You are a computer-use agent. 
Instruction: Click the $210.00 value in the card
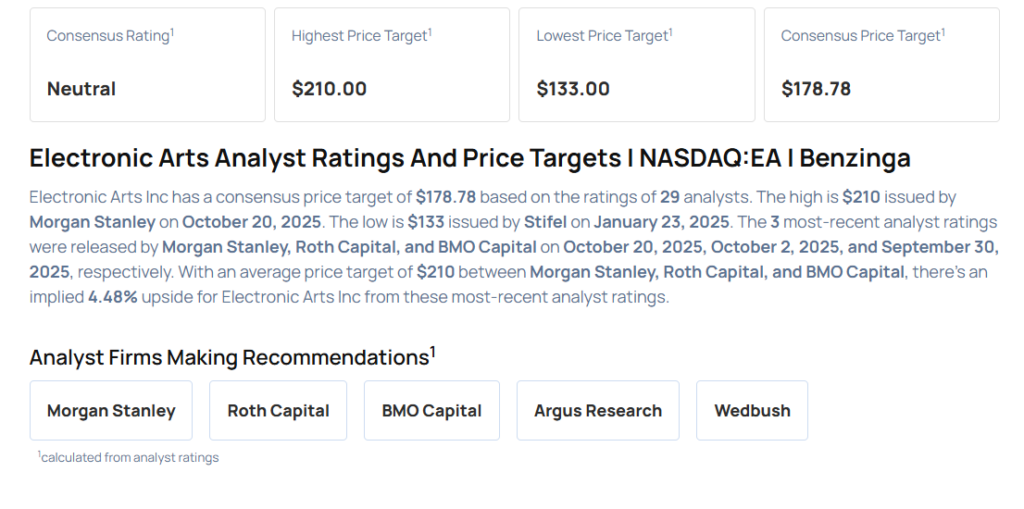point(329,89)
